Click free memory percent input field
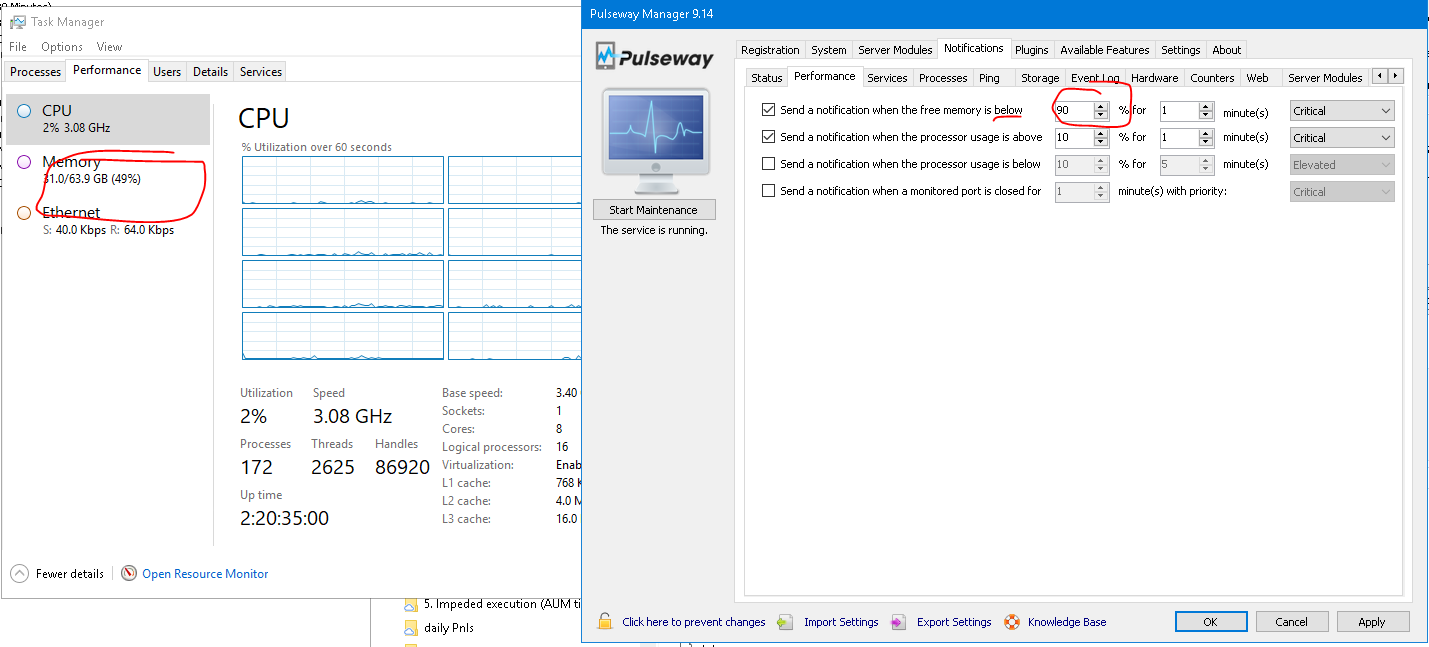Image resolution: width=1429 pixels, height=647 pixels. 1074,111
